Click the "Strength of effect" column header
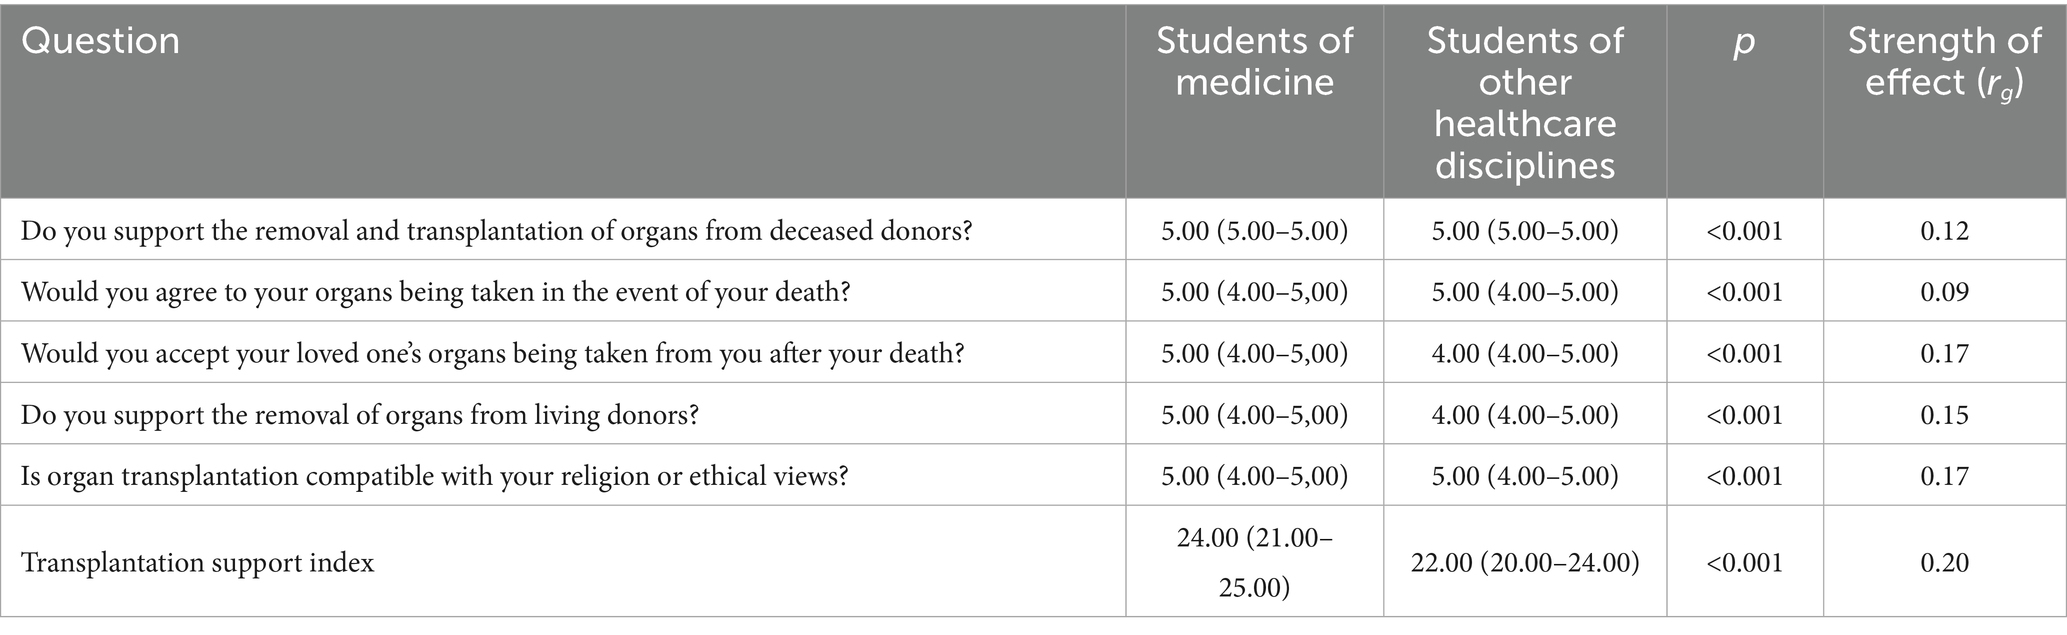Screen dimensions: 2067x635 pos(1944,61)
